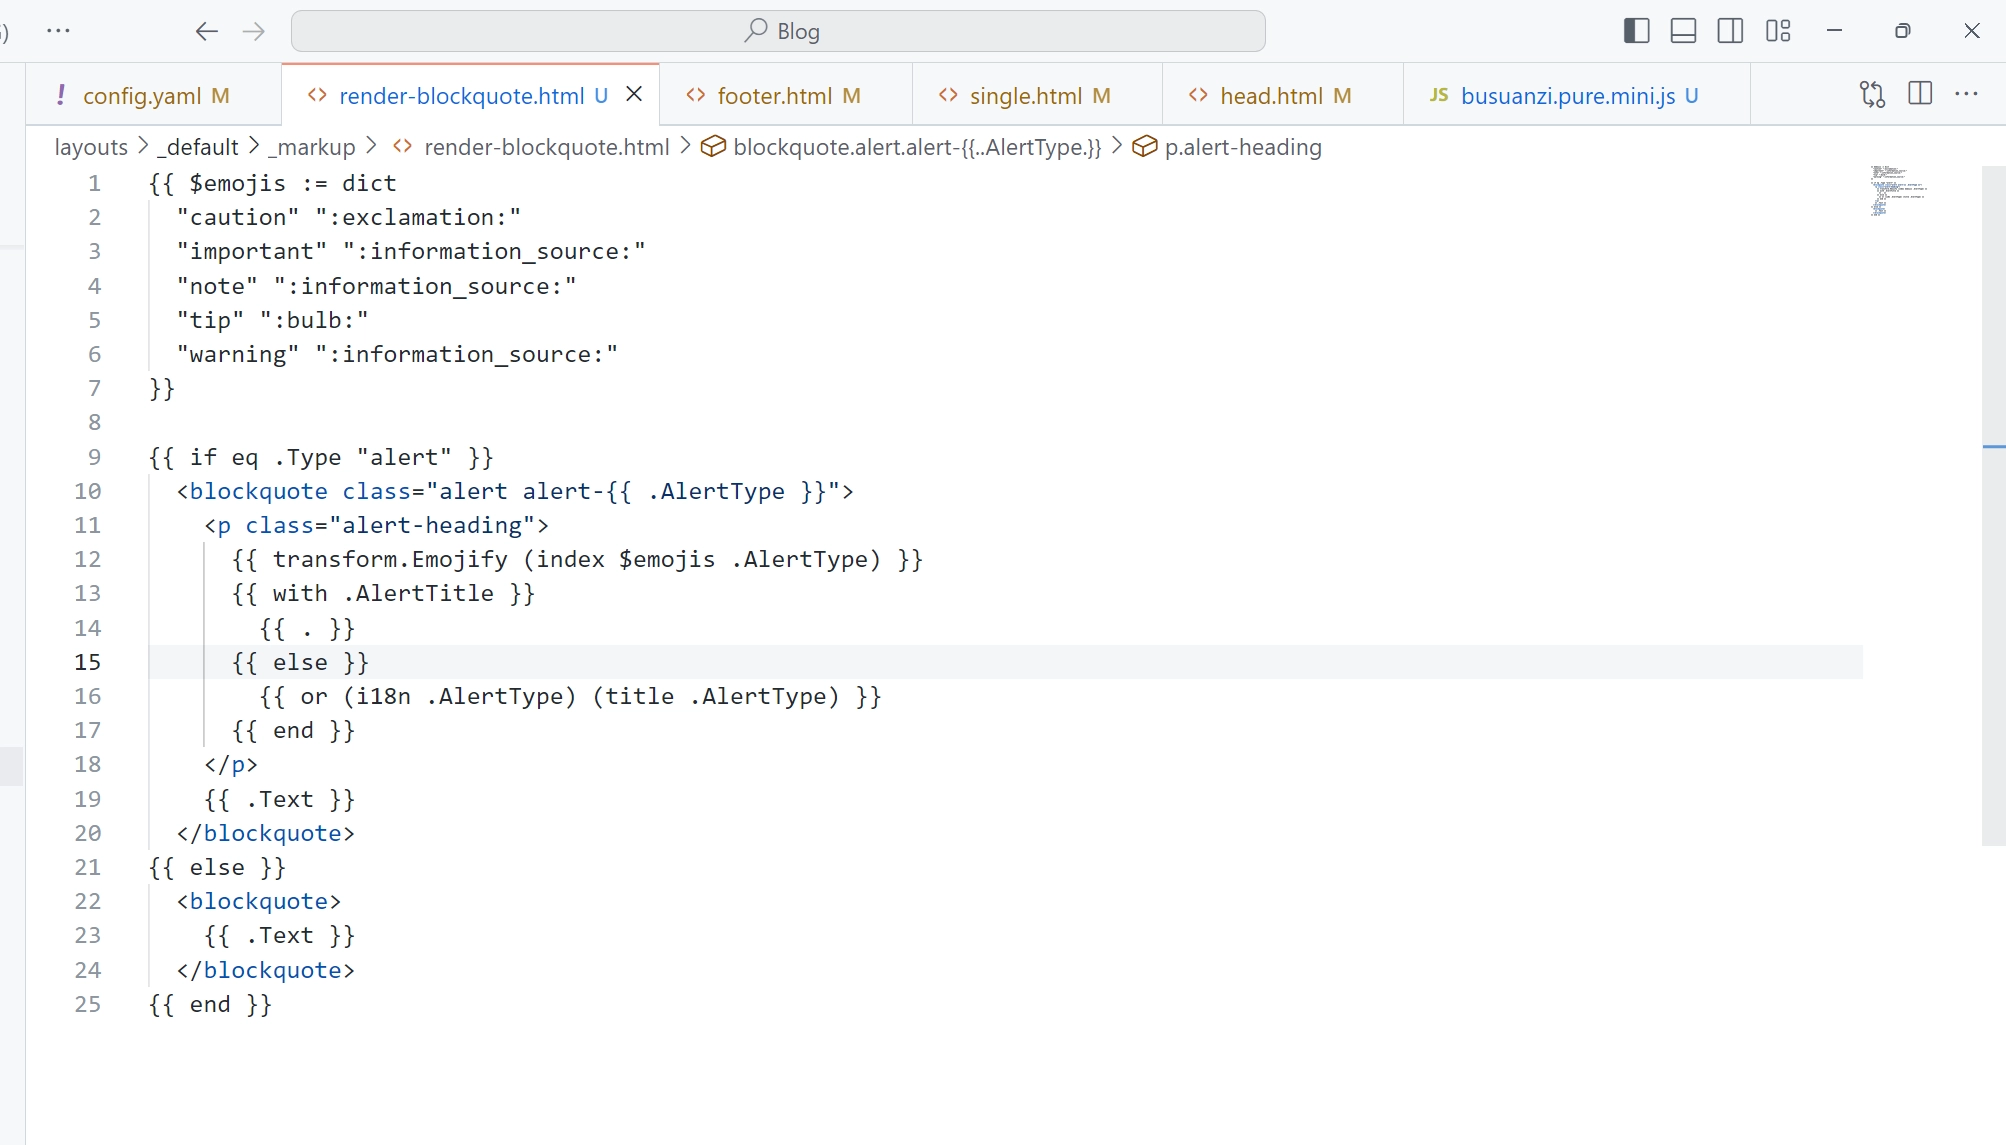Click the cube icon before blockquote.alert breadcrumb
The image size is (2006, 1145).
click(713, 147)
